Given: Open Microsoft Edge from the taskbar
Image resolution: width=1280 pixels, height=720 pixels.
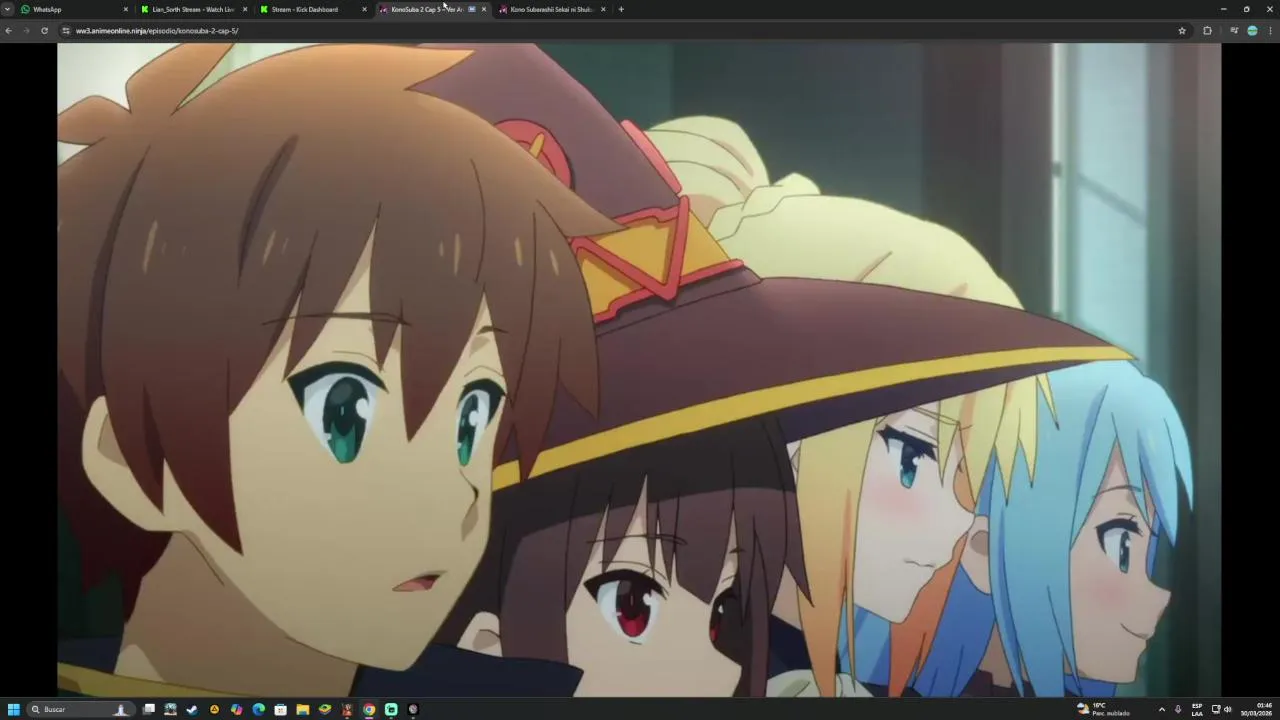Looking at the screenshot, I should tap(258, 709).
